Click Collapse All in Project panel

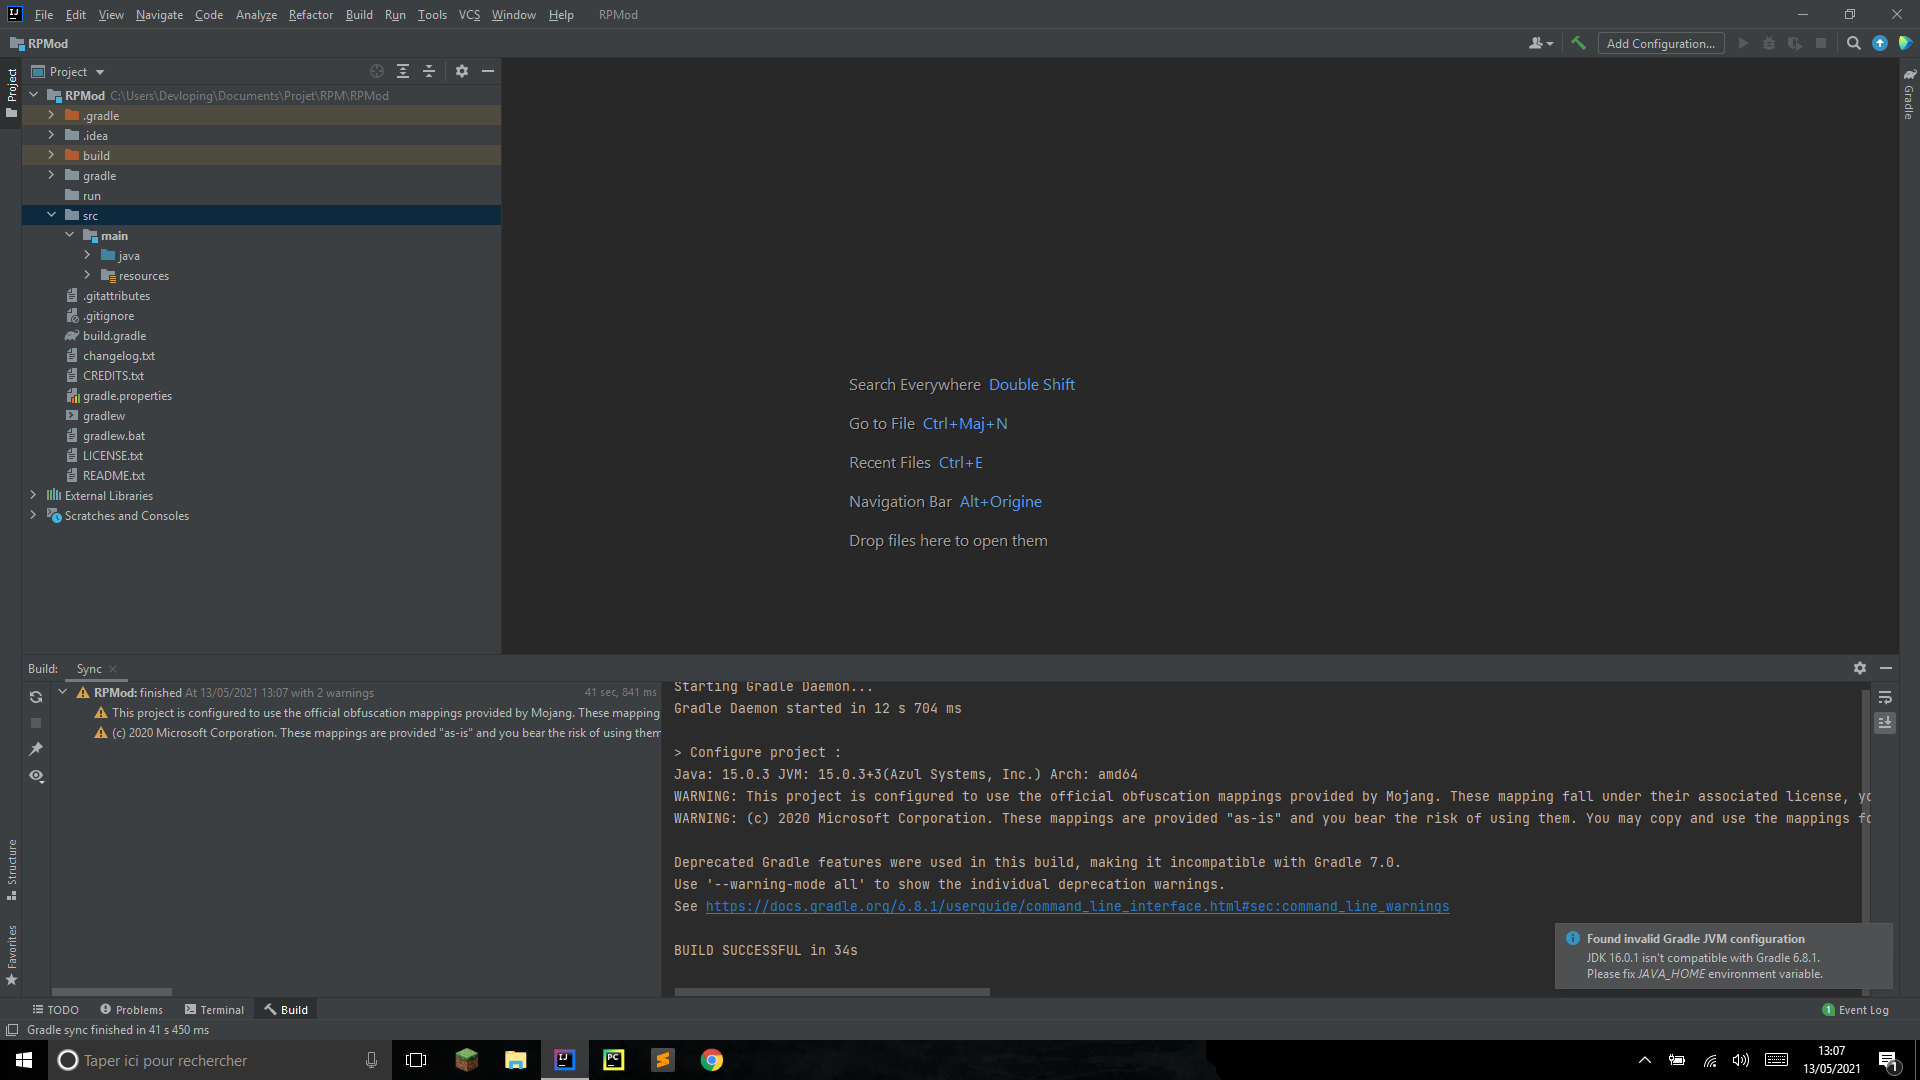click(x=429, y=71)
